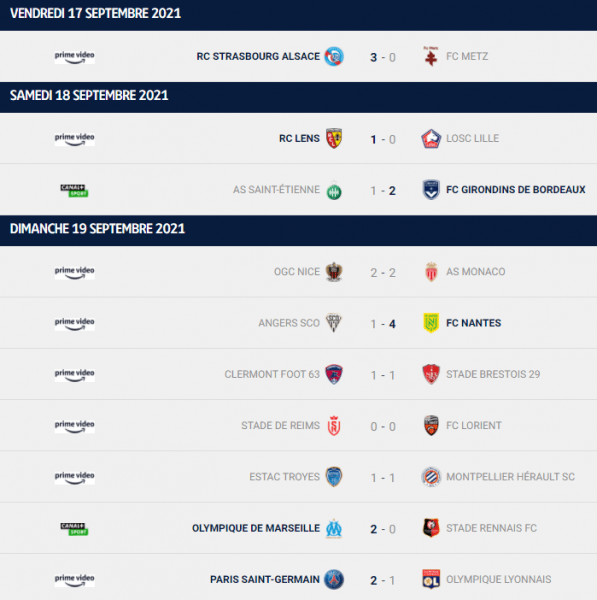
Task: Open the 2 - 1 PSG–Lyon match score
Action: tap(383, 580)
